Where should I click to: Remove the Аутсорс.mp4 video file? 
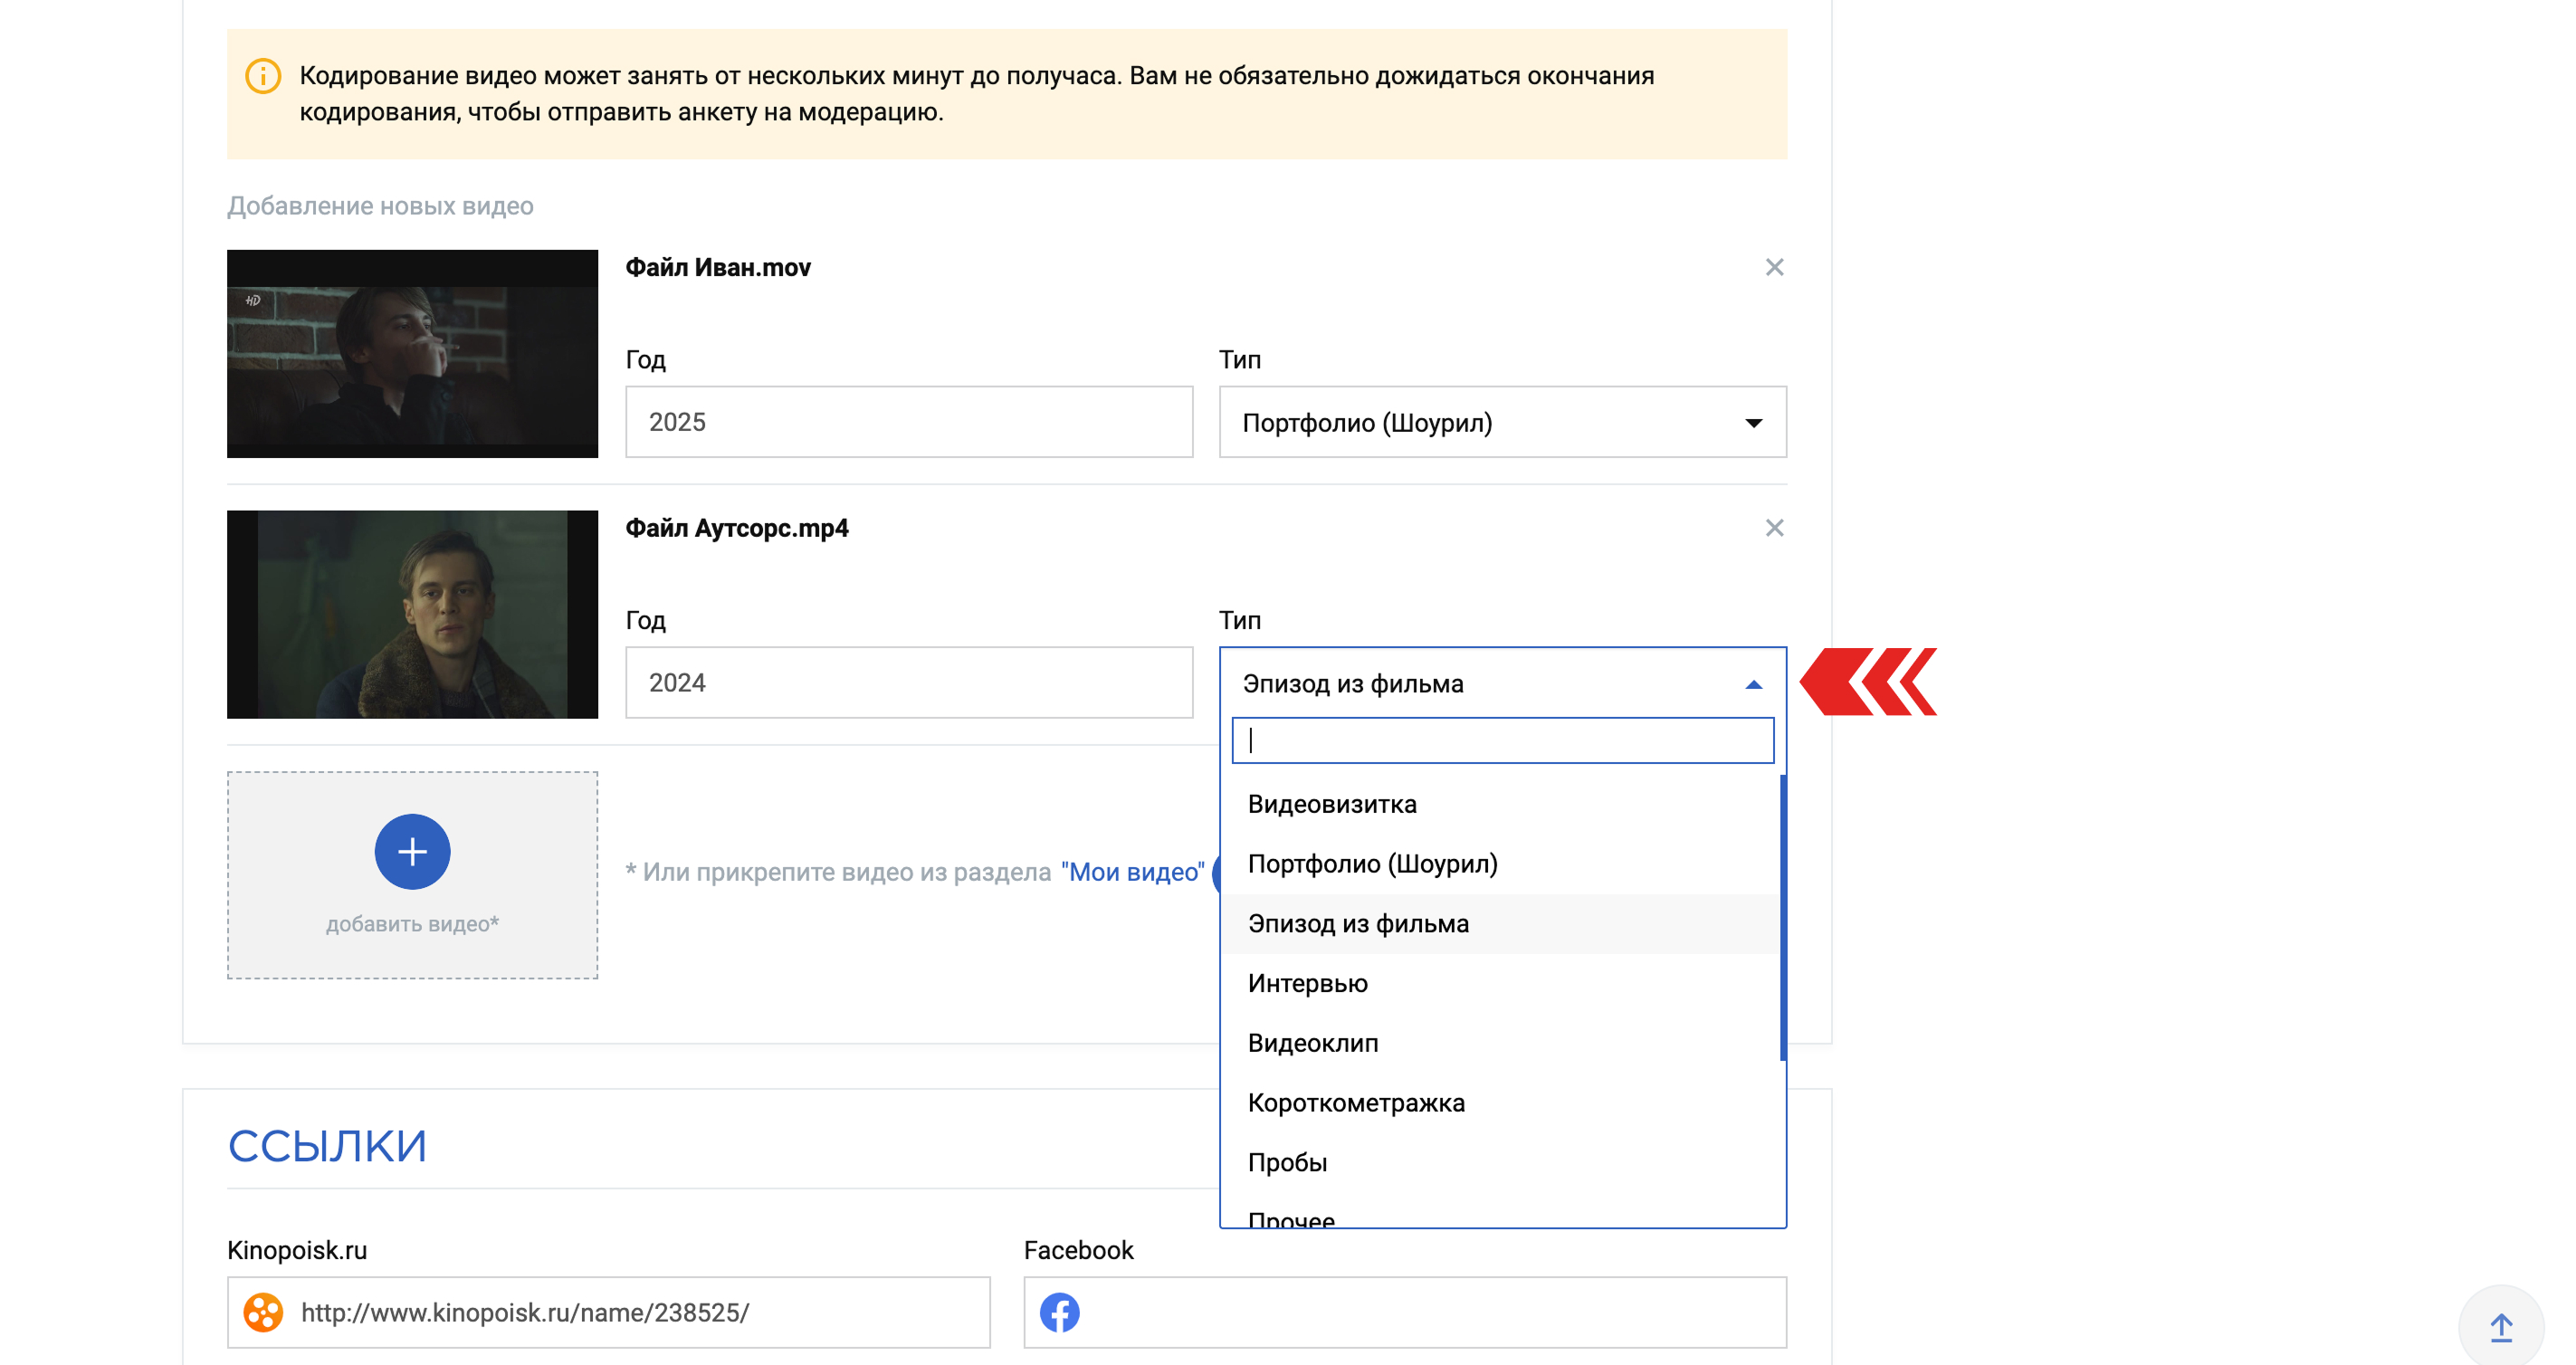(x=1773, y=527)
